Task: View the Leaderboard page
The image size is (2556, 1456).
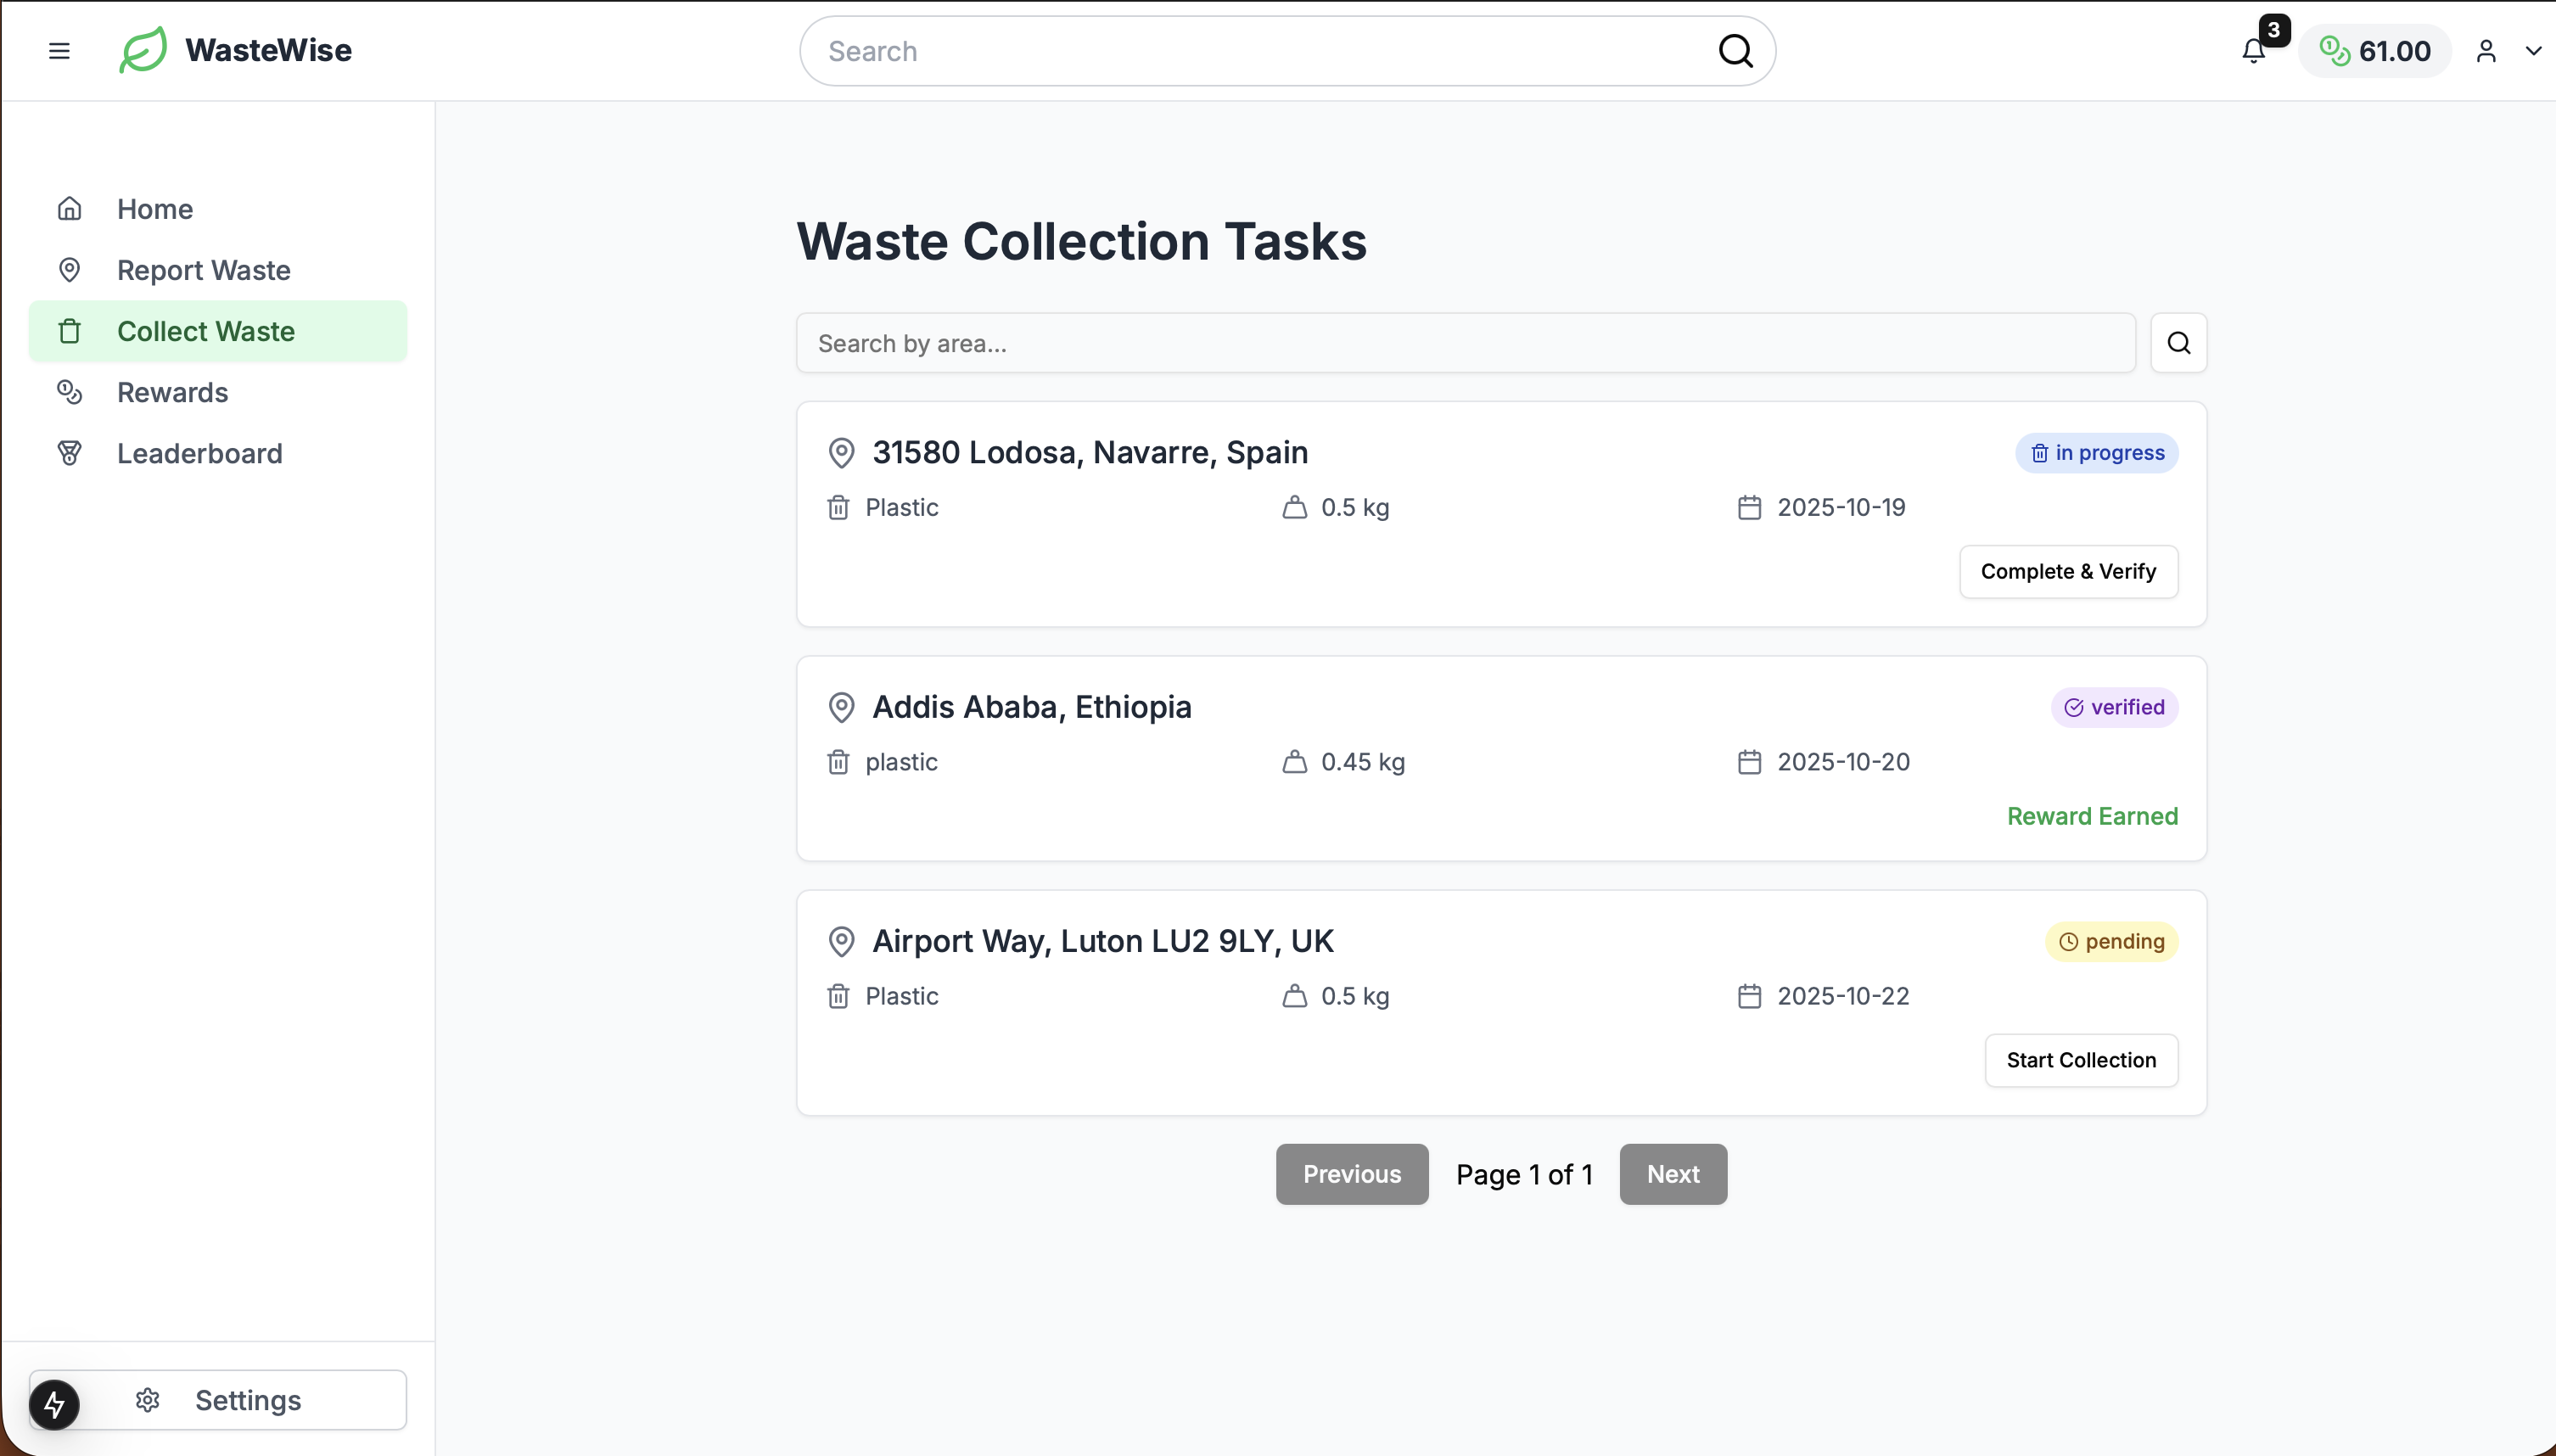Action: [x=199, y=453]
